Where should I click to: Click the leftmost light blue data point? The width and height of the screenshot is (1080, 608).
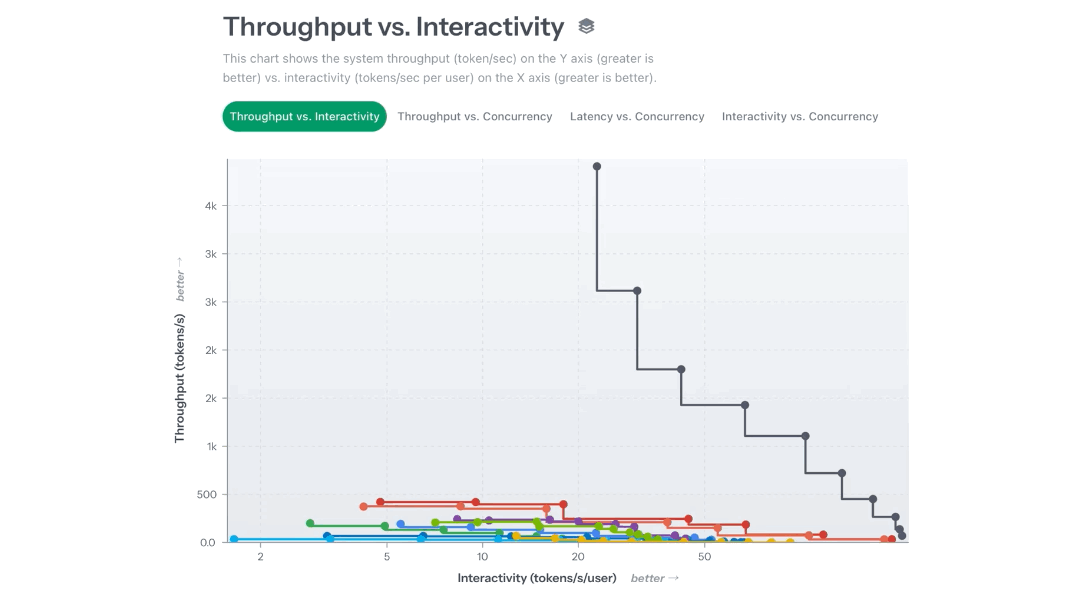(x=234, y=539)
